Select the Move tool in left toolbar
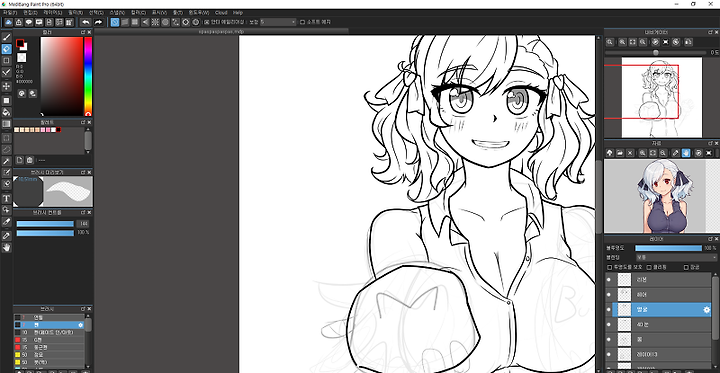Screen dimensions: 720x373 (6, 86)
